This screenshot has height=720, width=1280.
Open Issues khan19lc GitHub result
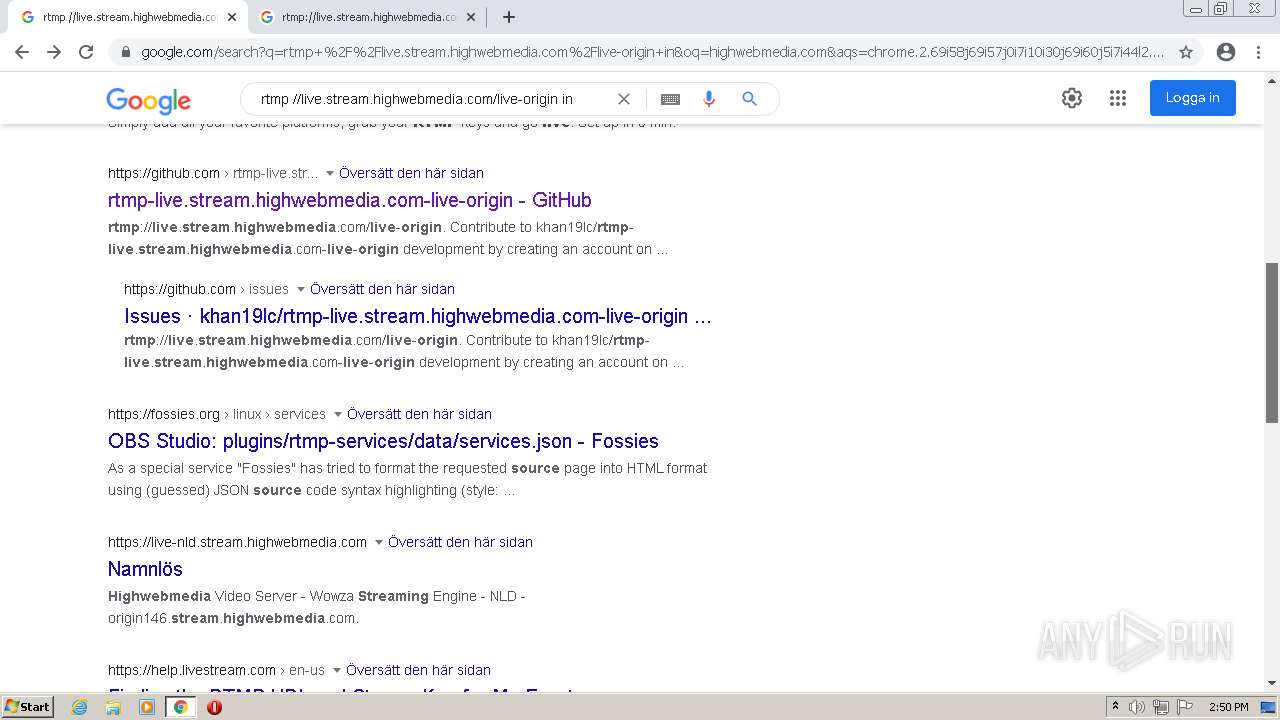[418, 316]
